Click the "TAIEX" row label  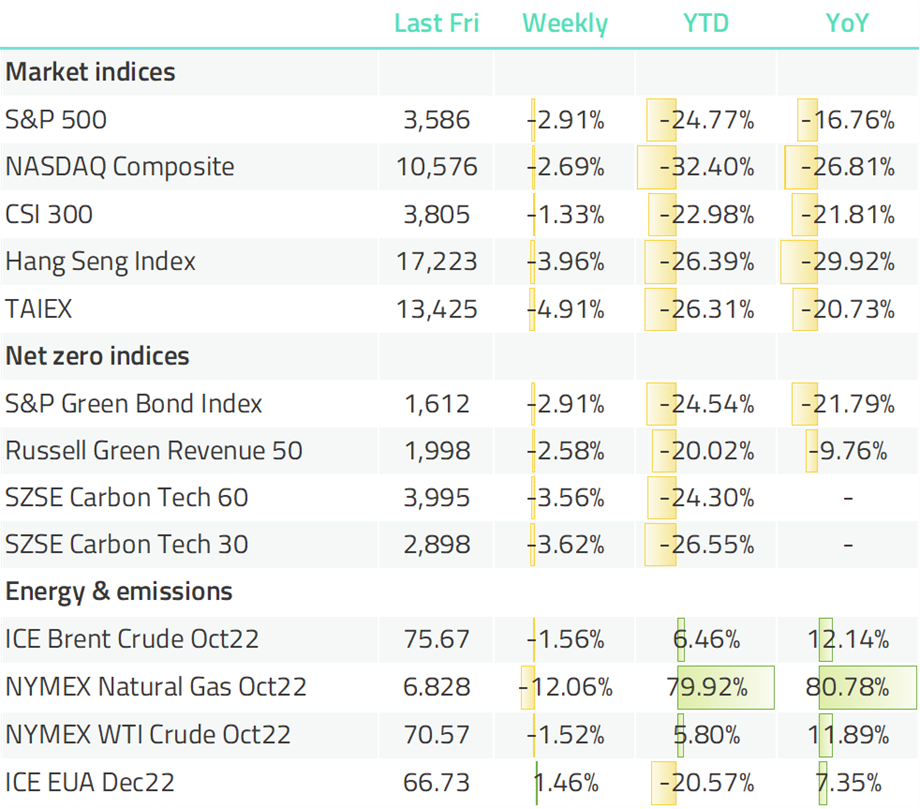[39, 309]
